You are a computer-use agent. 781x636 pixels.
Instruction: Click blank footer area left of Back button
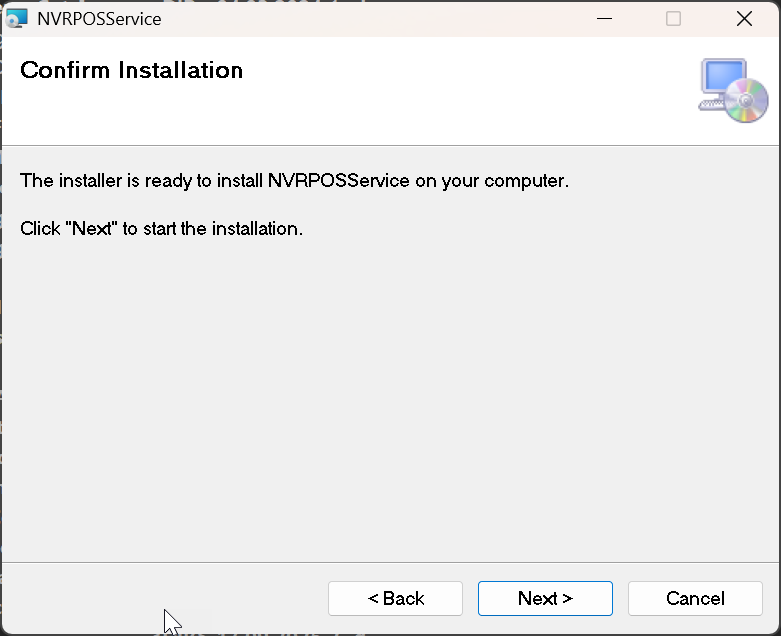[x=160, y=598]
